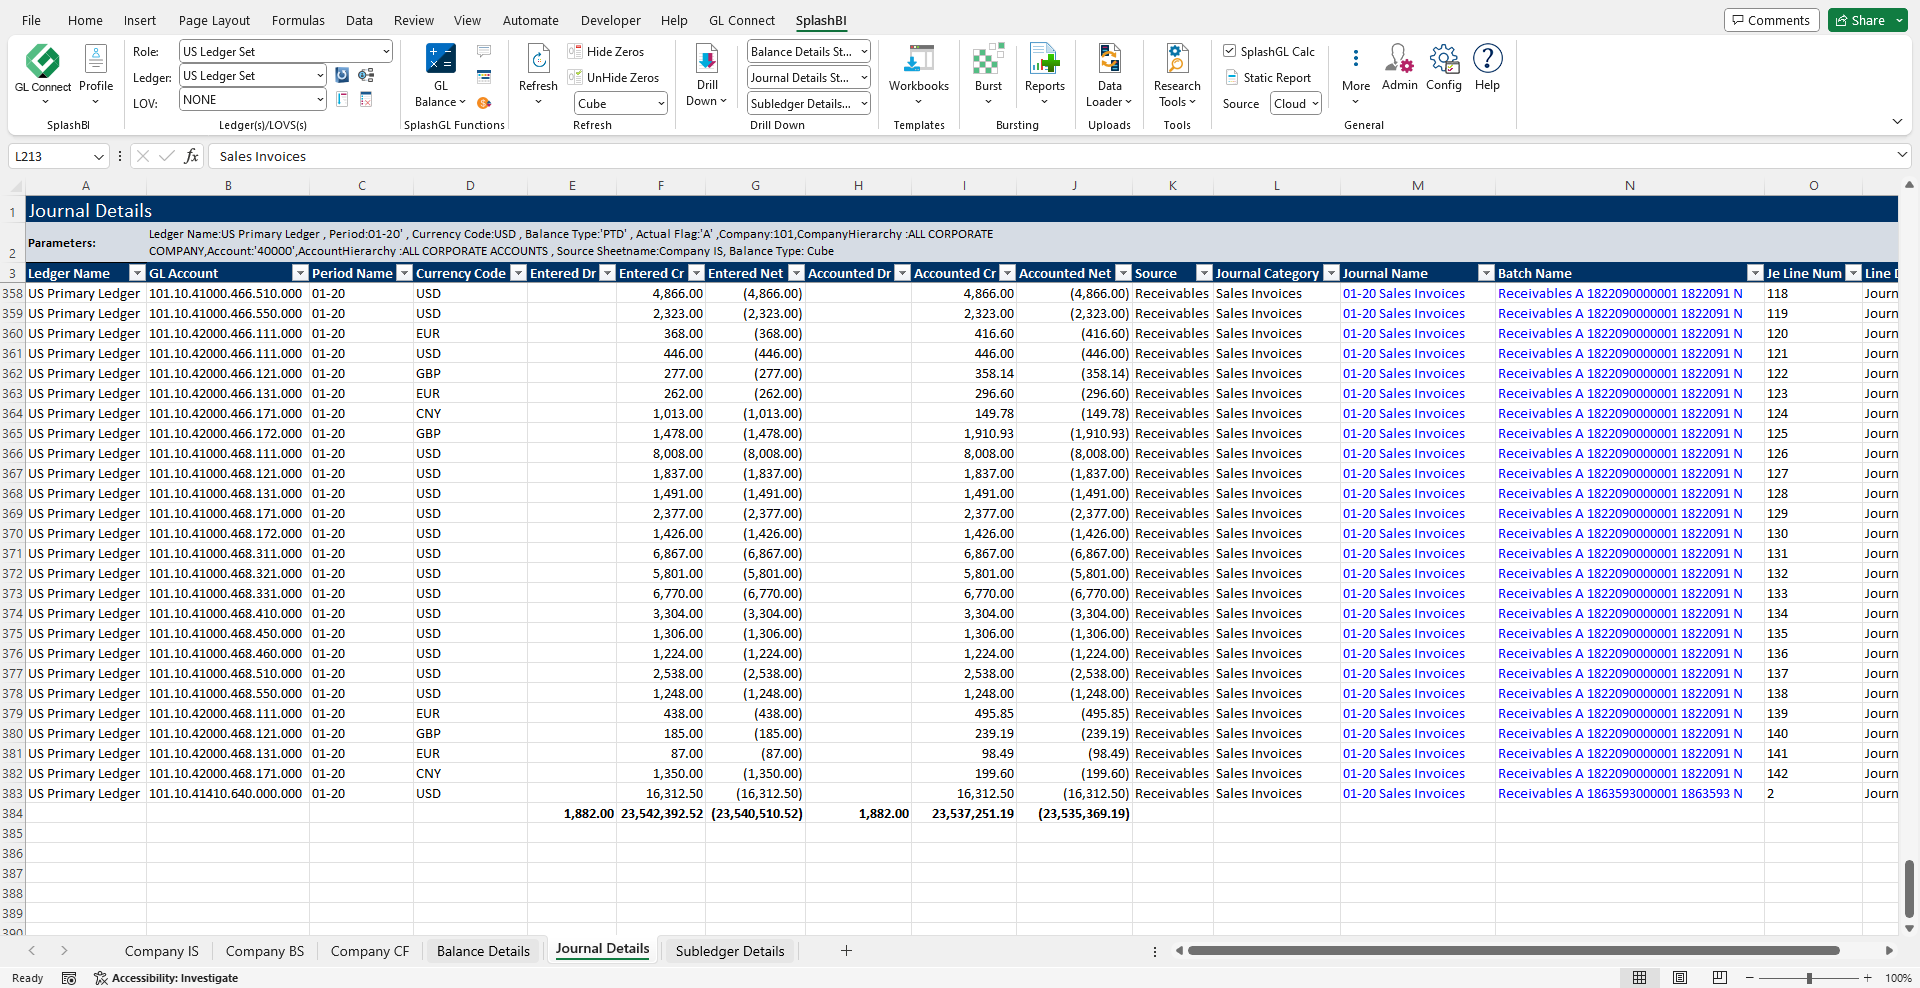1920x988 pixels.
Task: Click the Share button
Action: 1860,20
